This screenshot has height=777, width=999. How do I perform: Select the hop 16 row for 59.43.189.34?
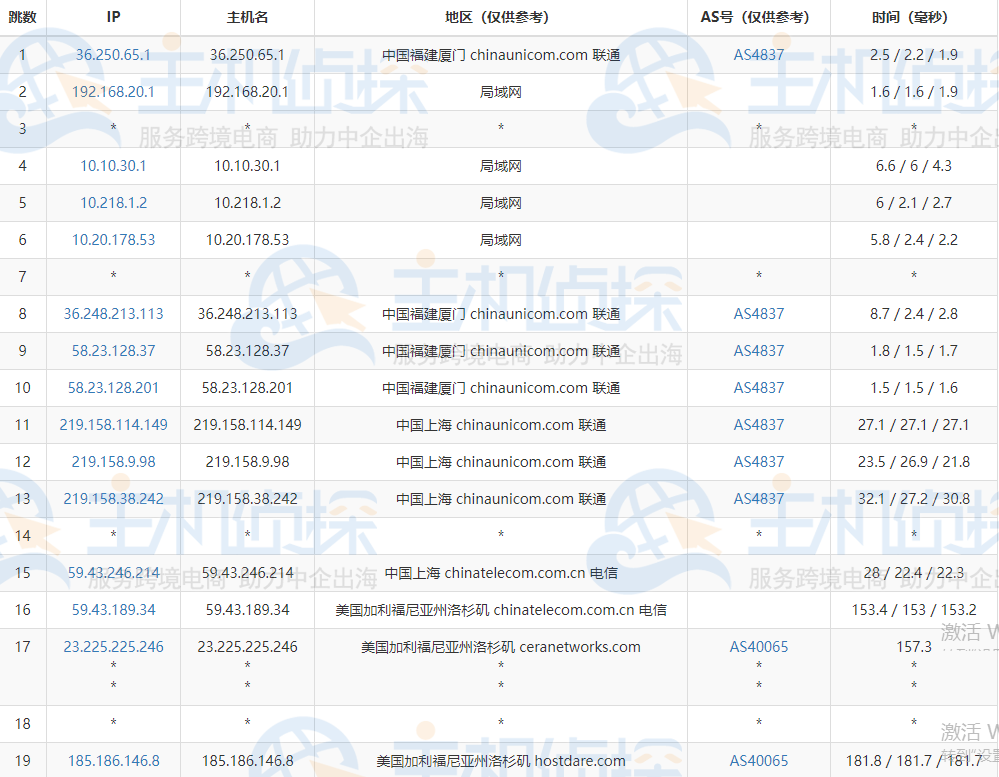click(113, 609)
